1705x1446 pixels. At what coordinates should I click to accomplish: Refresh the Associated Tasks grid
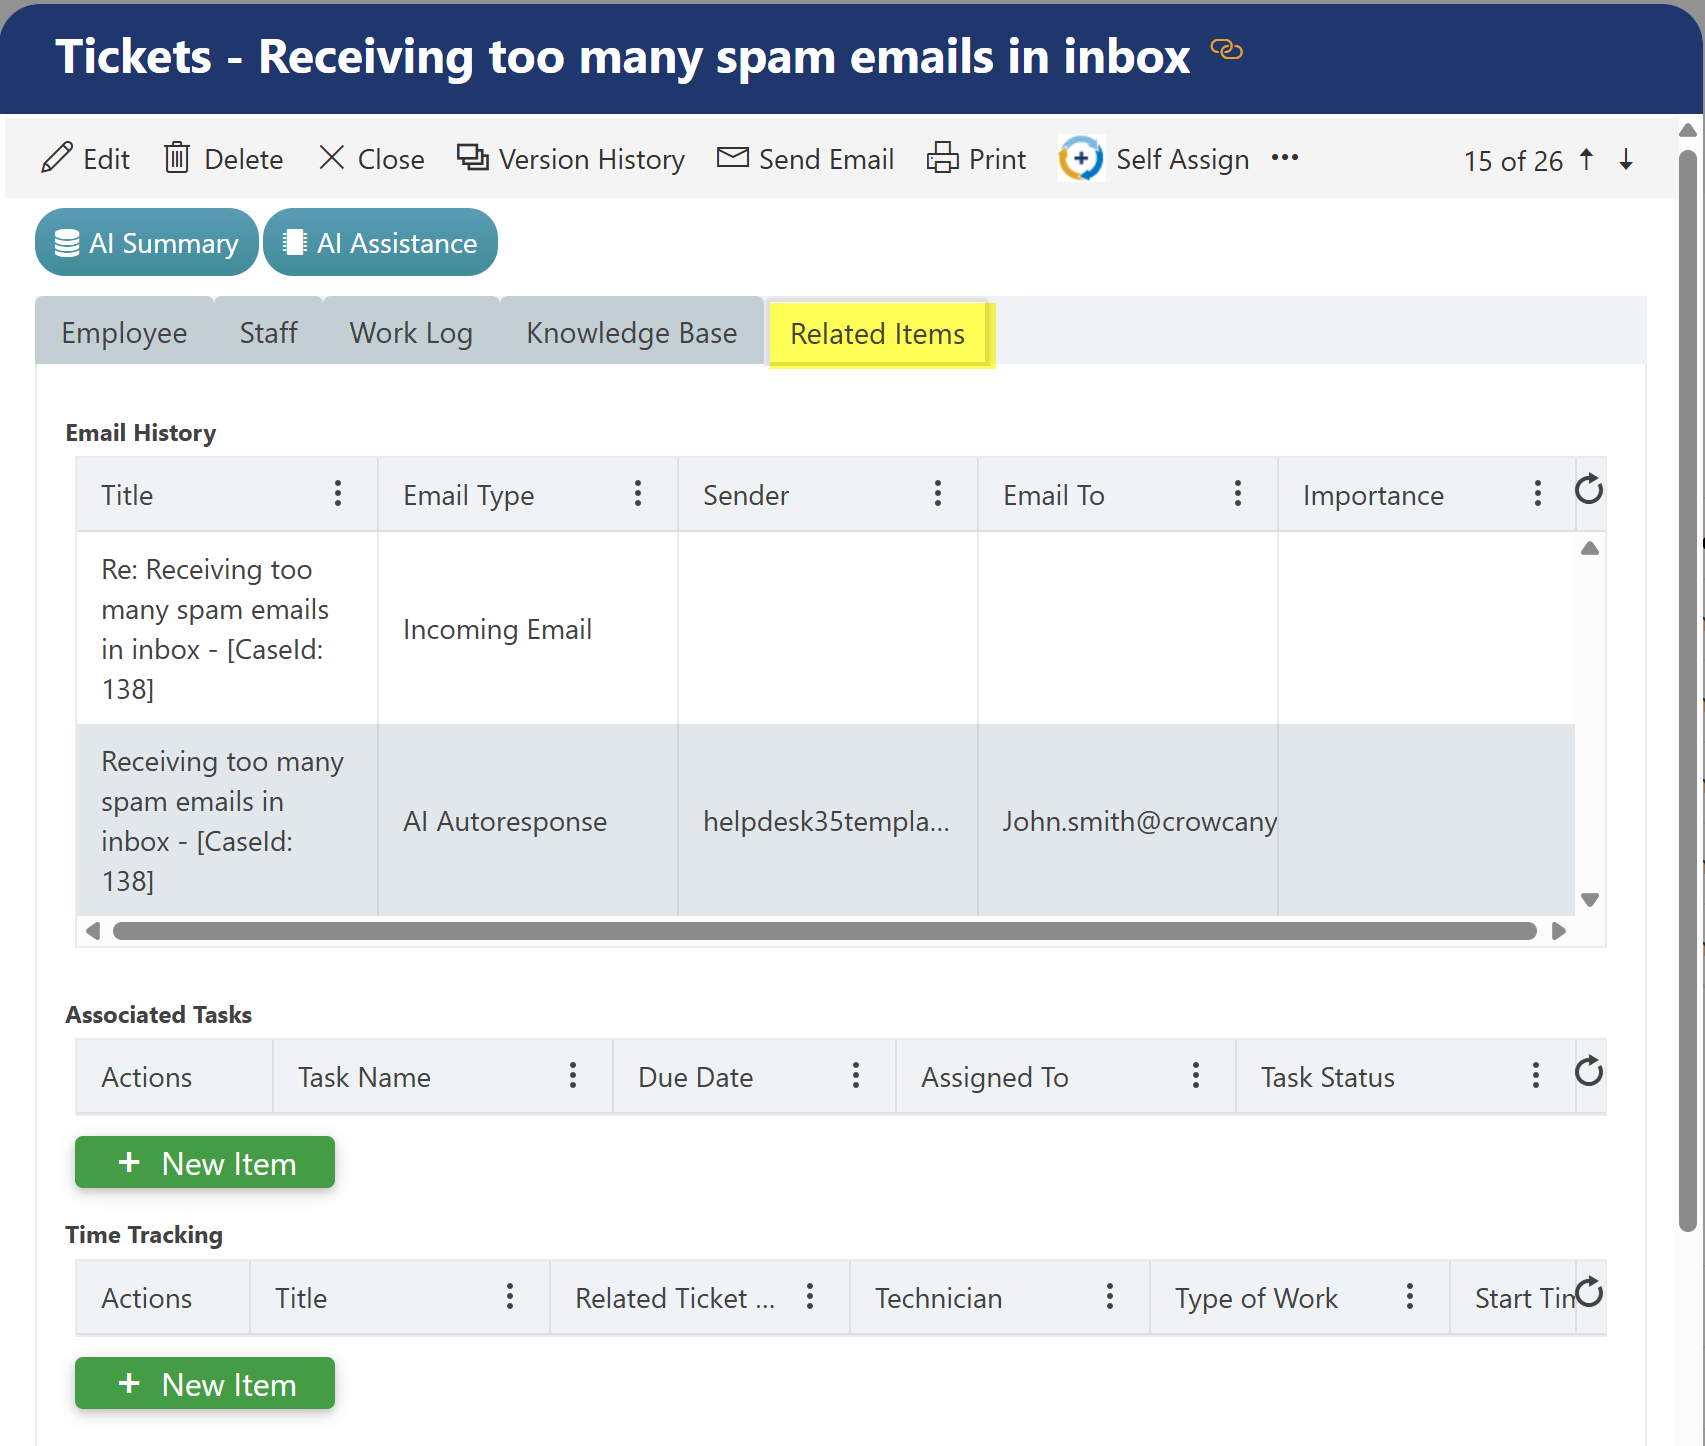(x=1588, y=1072)
